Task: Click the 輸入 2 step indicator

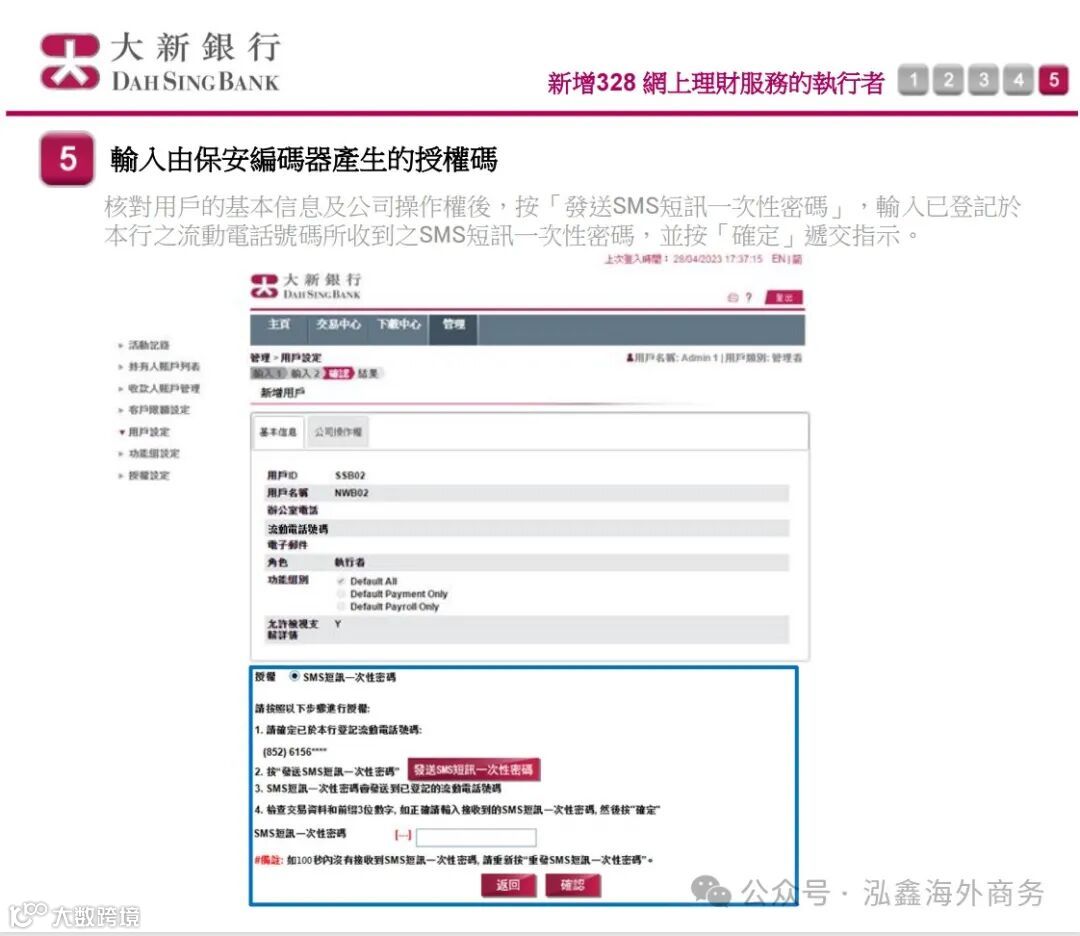Action: click(x=306, y=373)
